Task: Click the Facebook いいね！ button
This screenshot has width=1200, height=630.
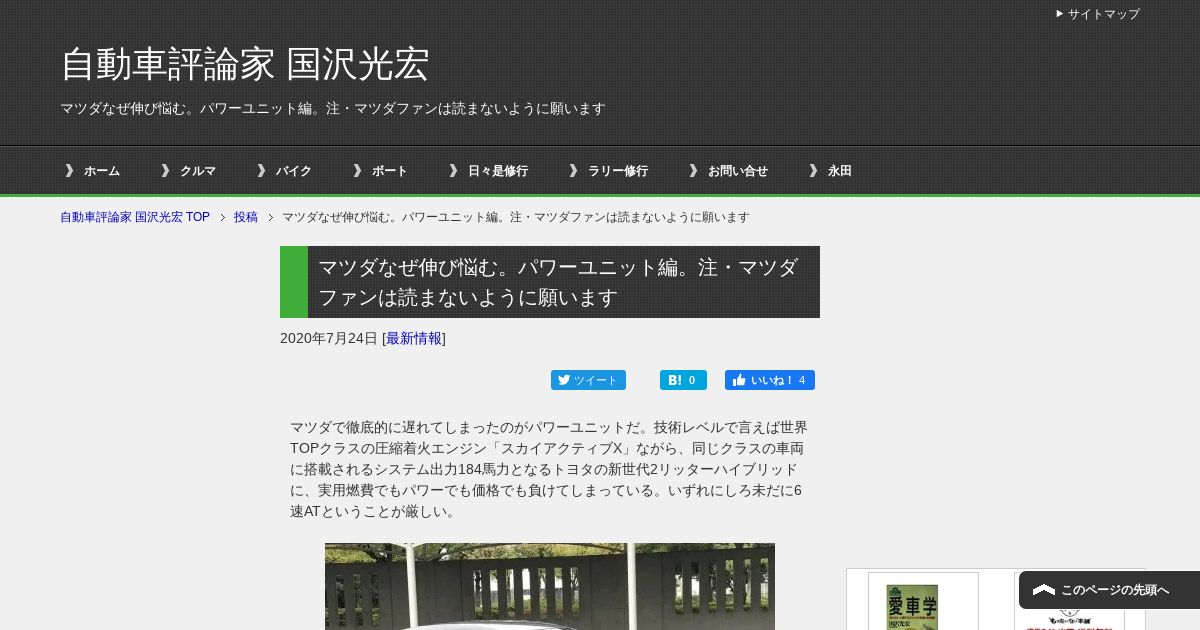Action: point(770,380)
